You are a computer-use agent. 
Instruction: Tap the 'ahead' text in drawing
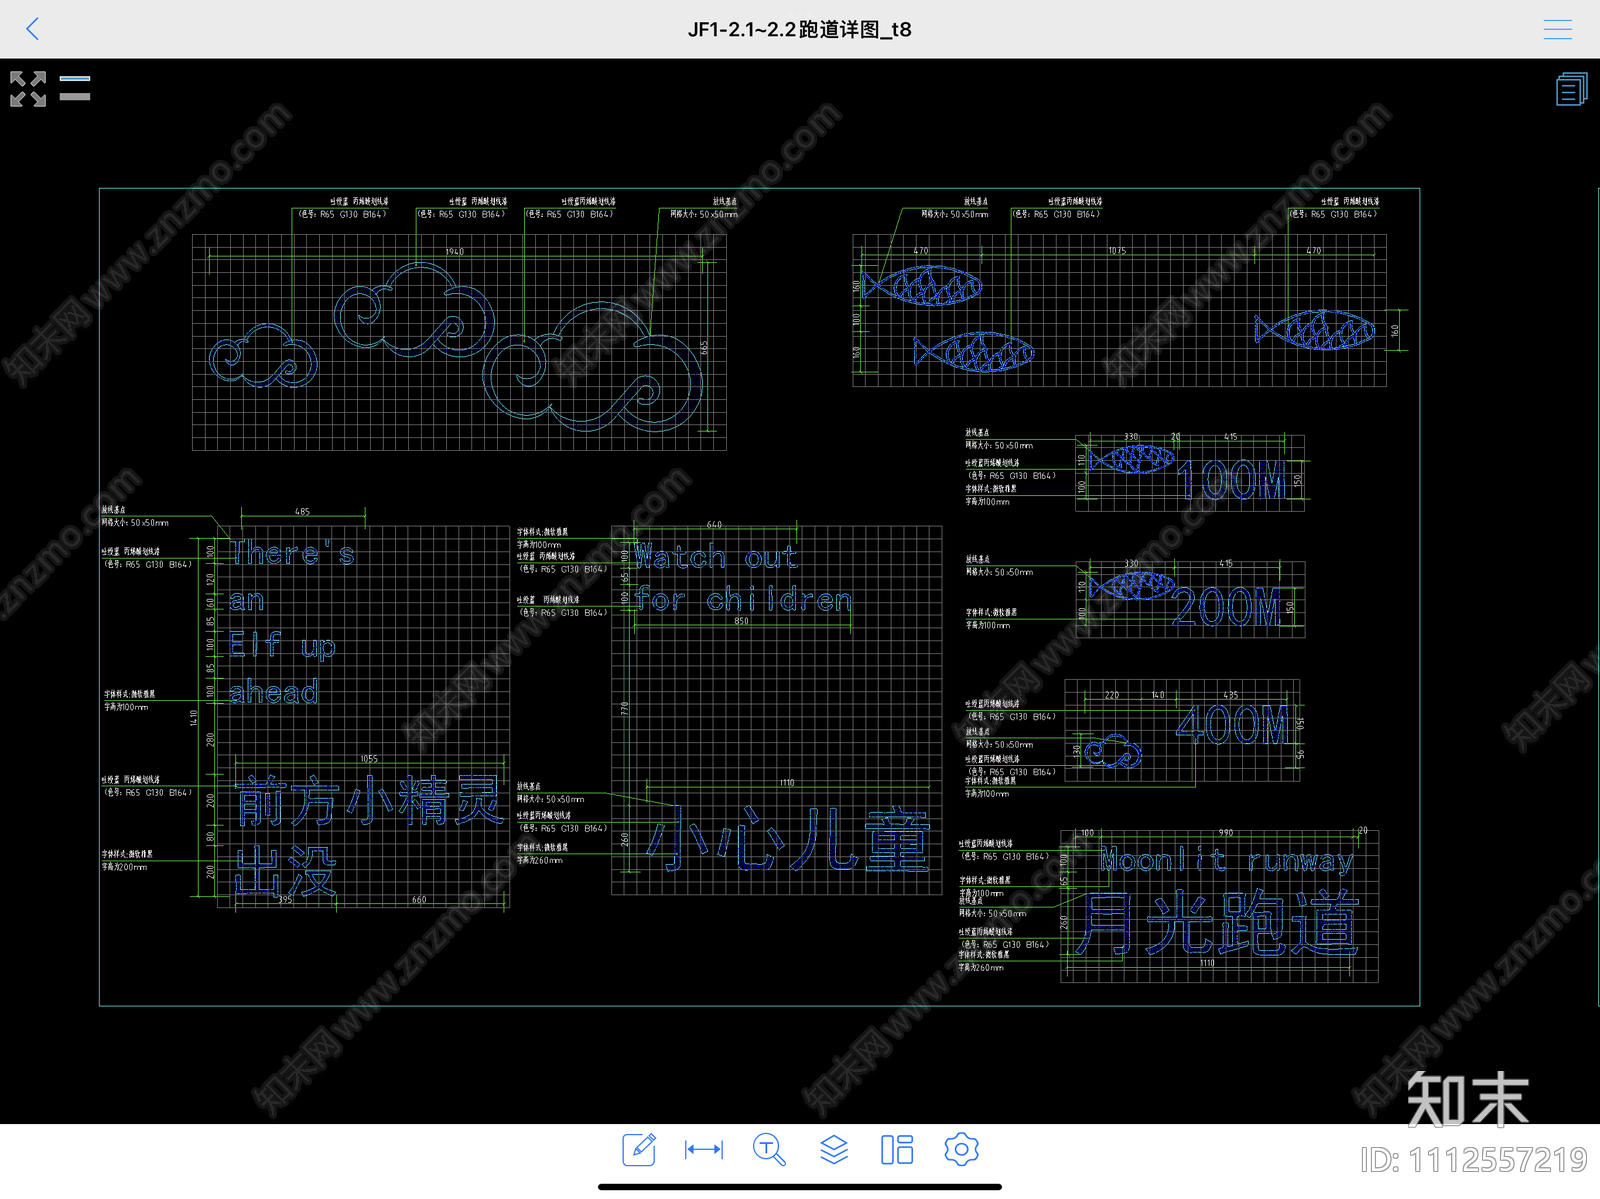[273, 692]
